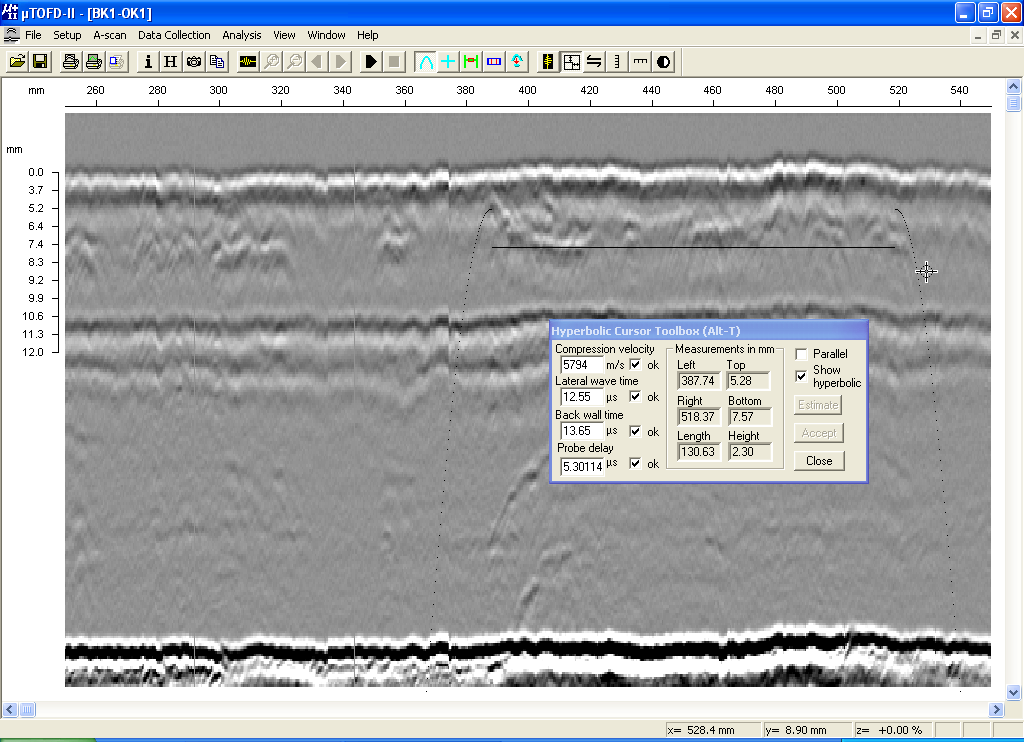This screenshot has height=742, width=1024.
Task: Click the vertical scrollbar up arrow
Action: tap(1014, 86)
